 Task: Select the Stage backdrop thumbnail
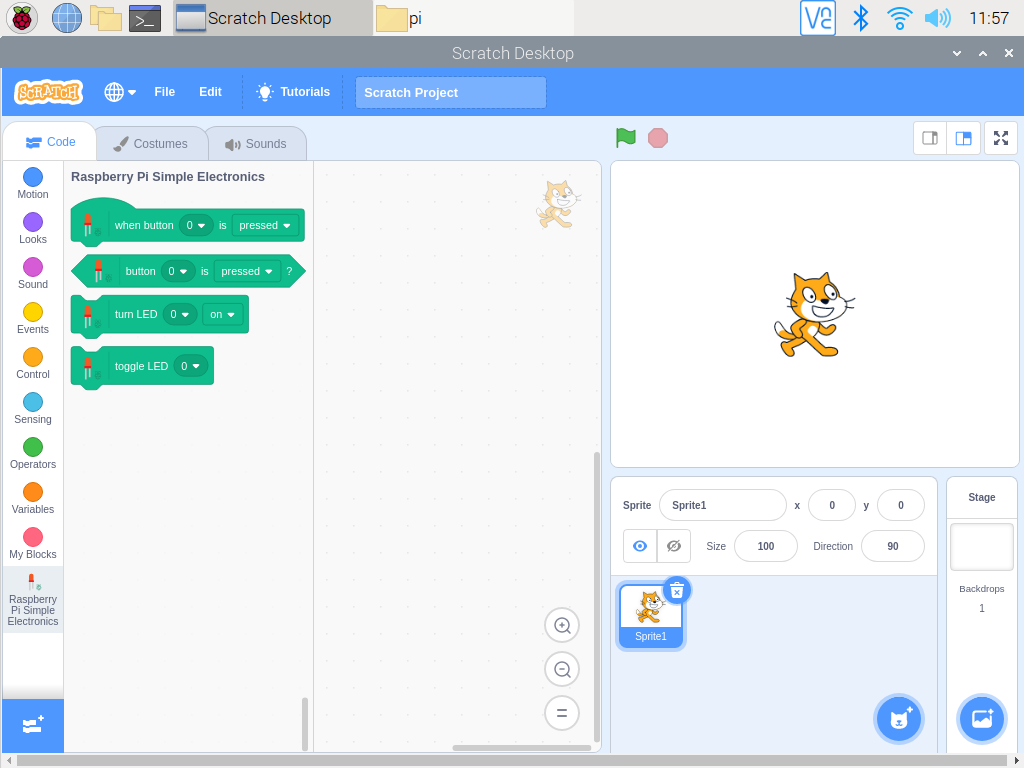982,547
